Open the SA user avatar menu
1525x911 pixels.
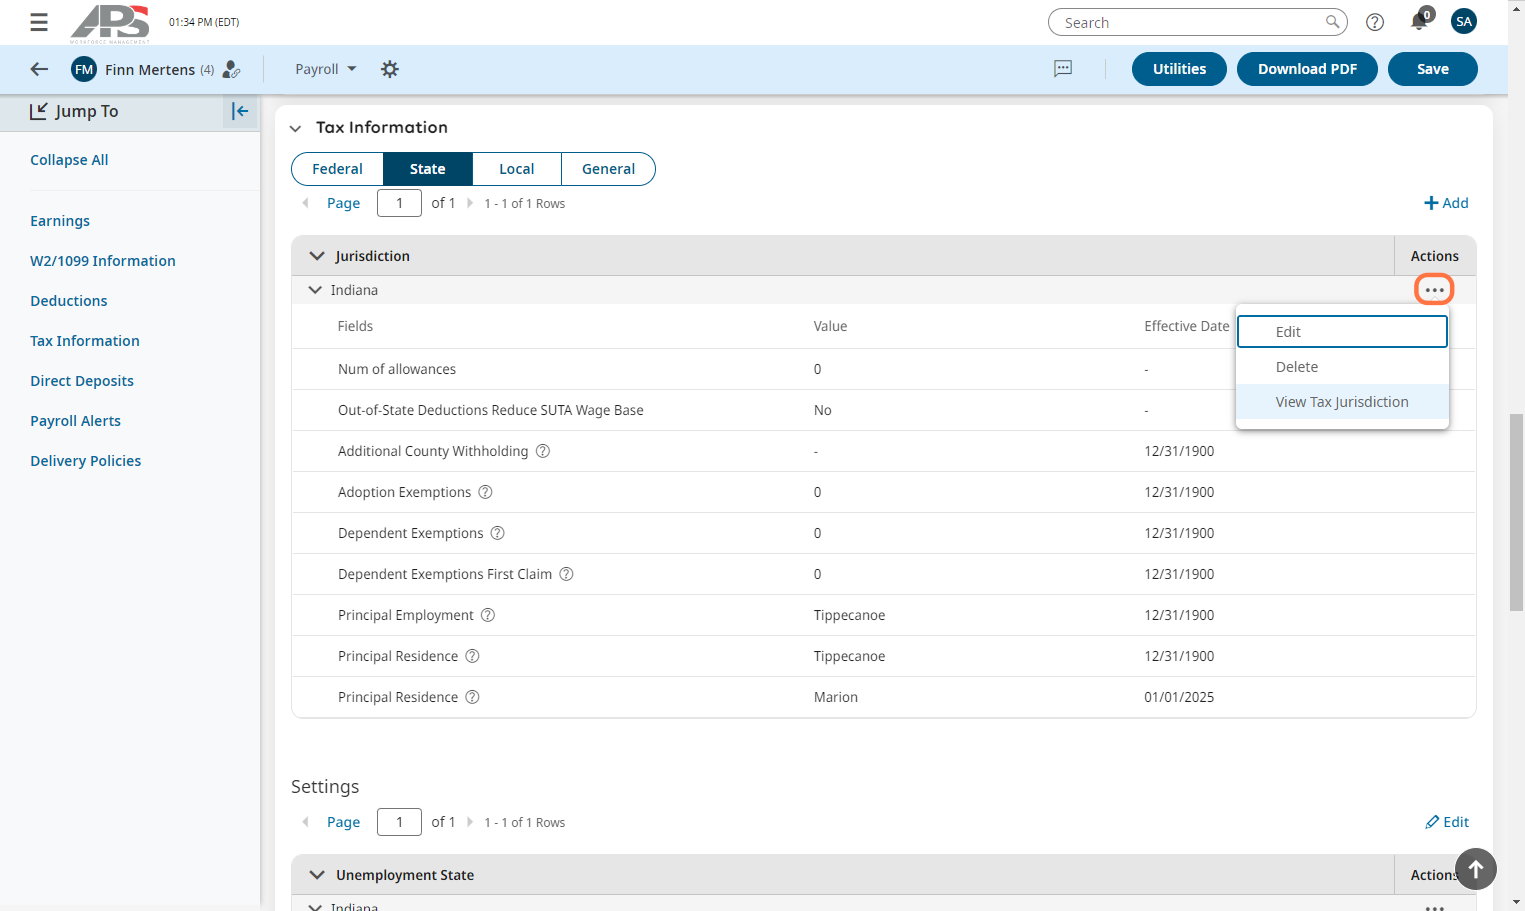click(x=1464, y=21)
